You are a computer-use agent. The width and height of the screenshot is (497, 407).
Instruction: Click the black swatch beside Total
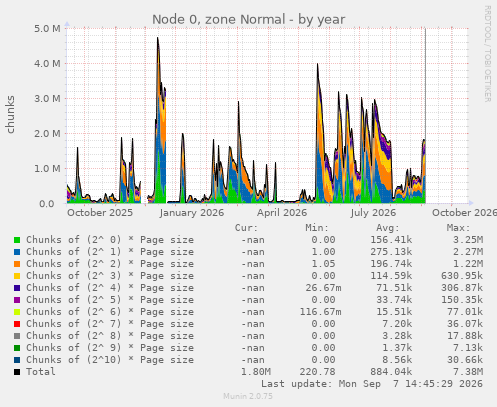pyautogui.click(x=17, y=372)
